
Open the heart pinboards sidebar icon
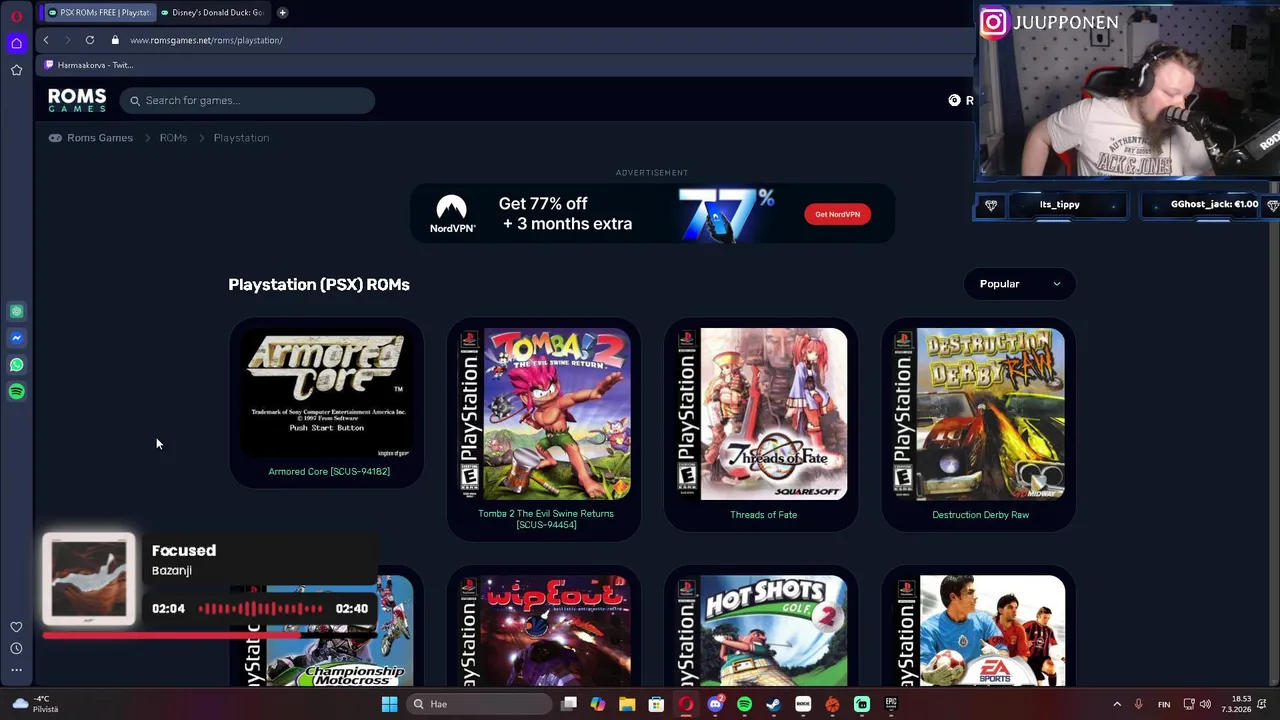click(x=16, y=627)
